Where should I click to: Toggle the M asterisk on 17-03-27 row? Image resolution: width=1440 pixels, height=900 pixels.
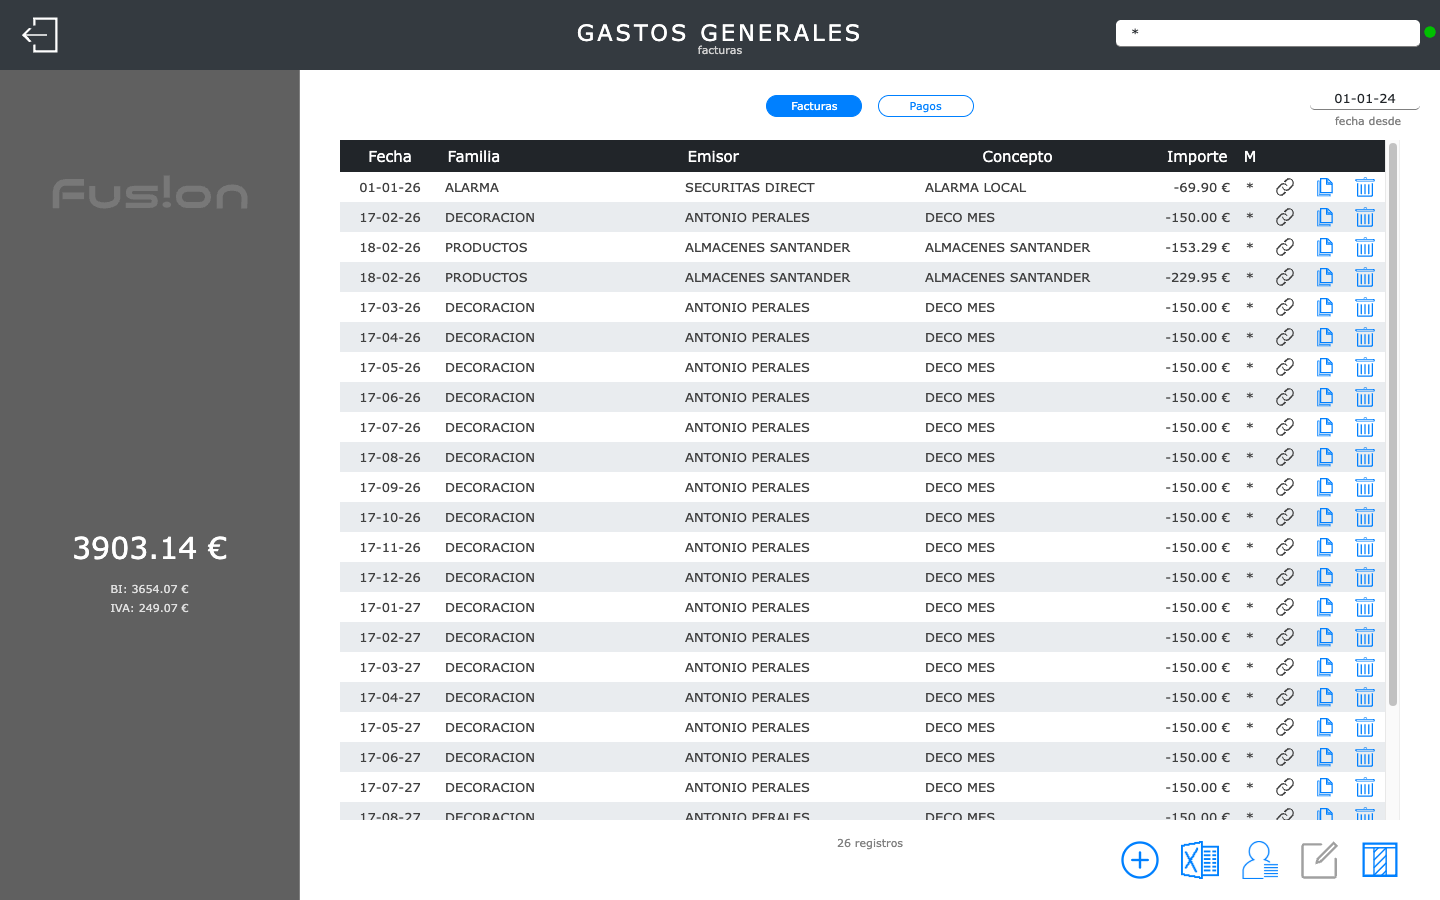click(x=1250, y=667)
